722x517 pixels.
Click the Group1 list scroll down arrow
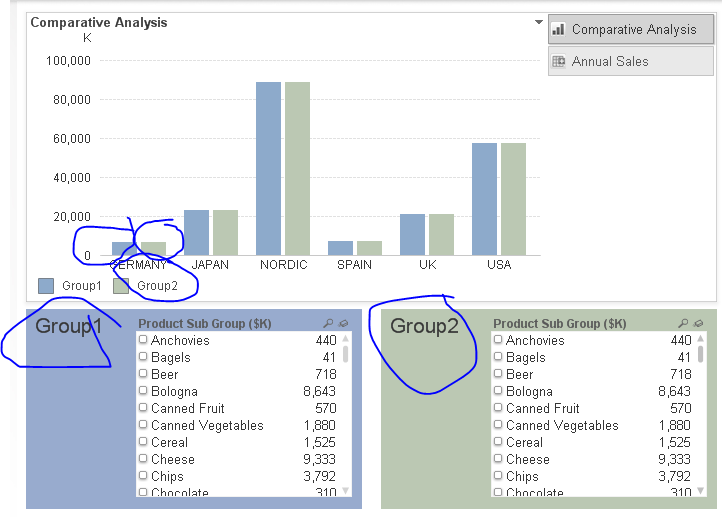point(345,491)
